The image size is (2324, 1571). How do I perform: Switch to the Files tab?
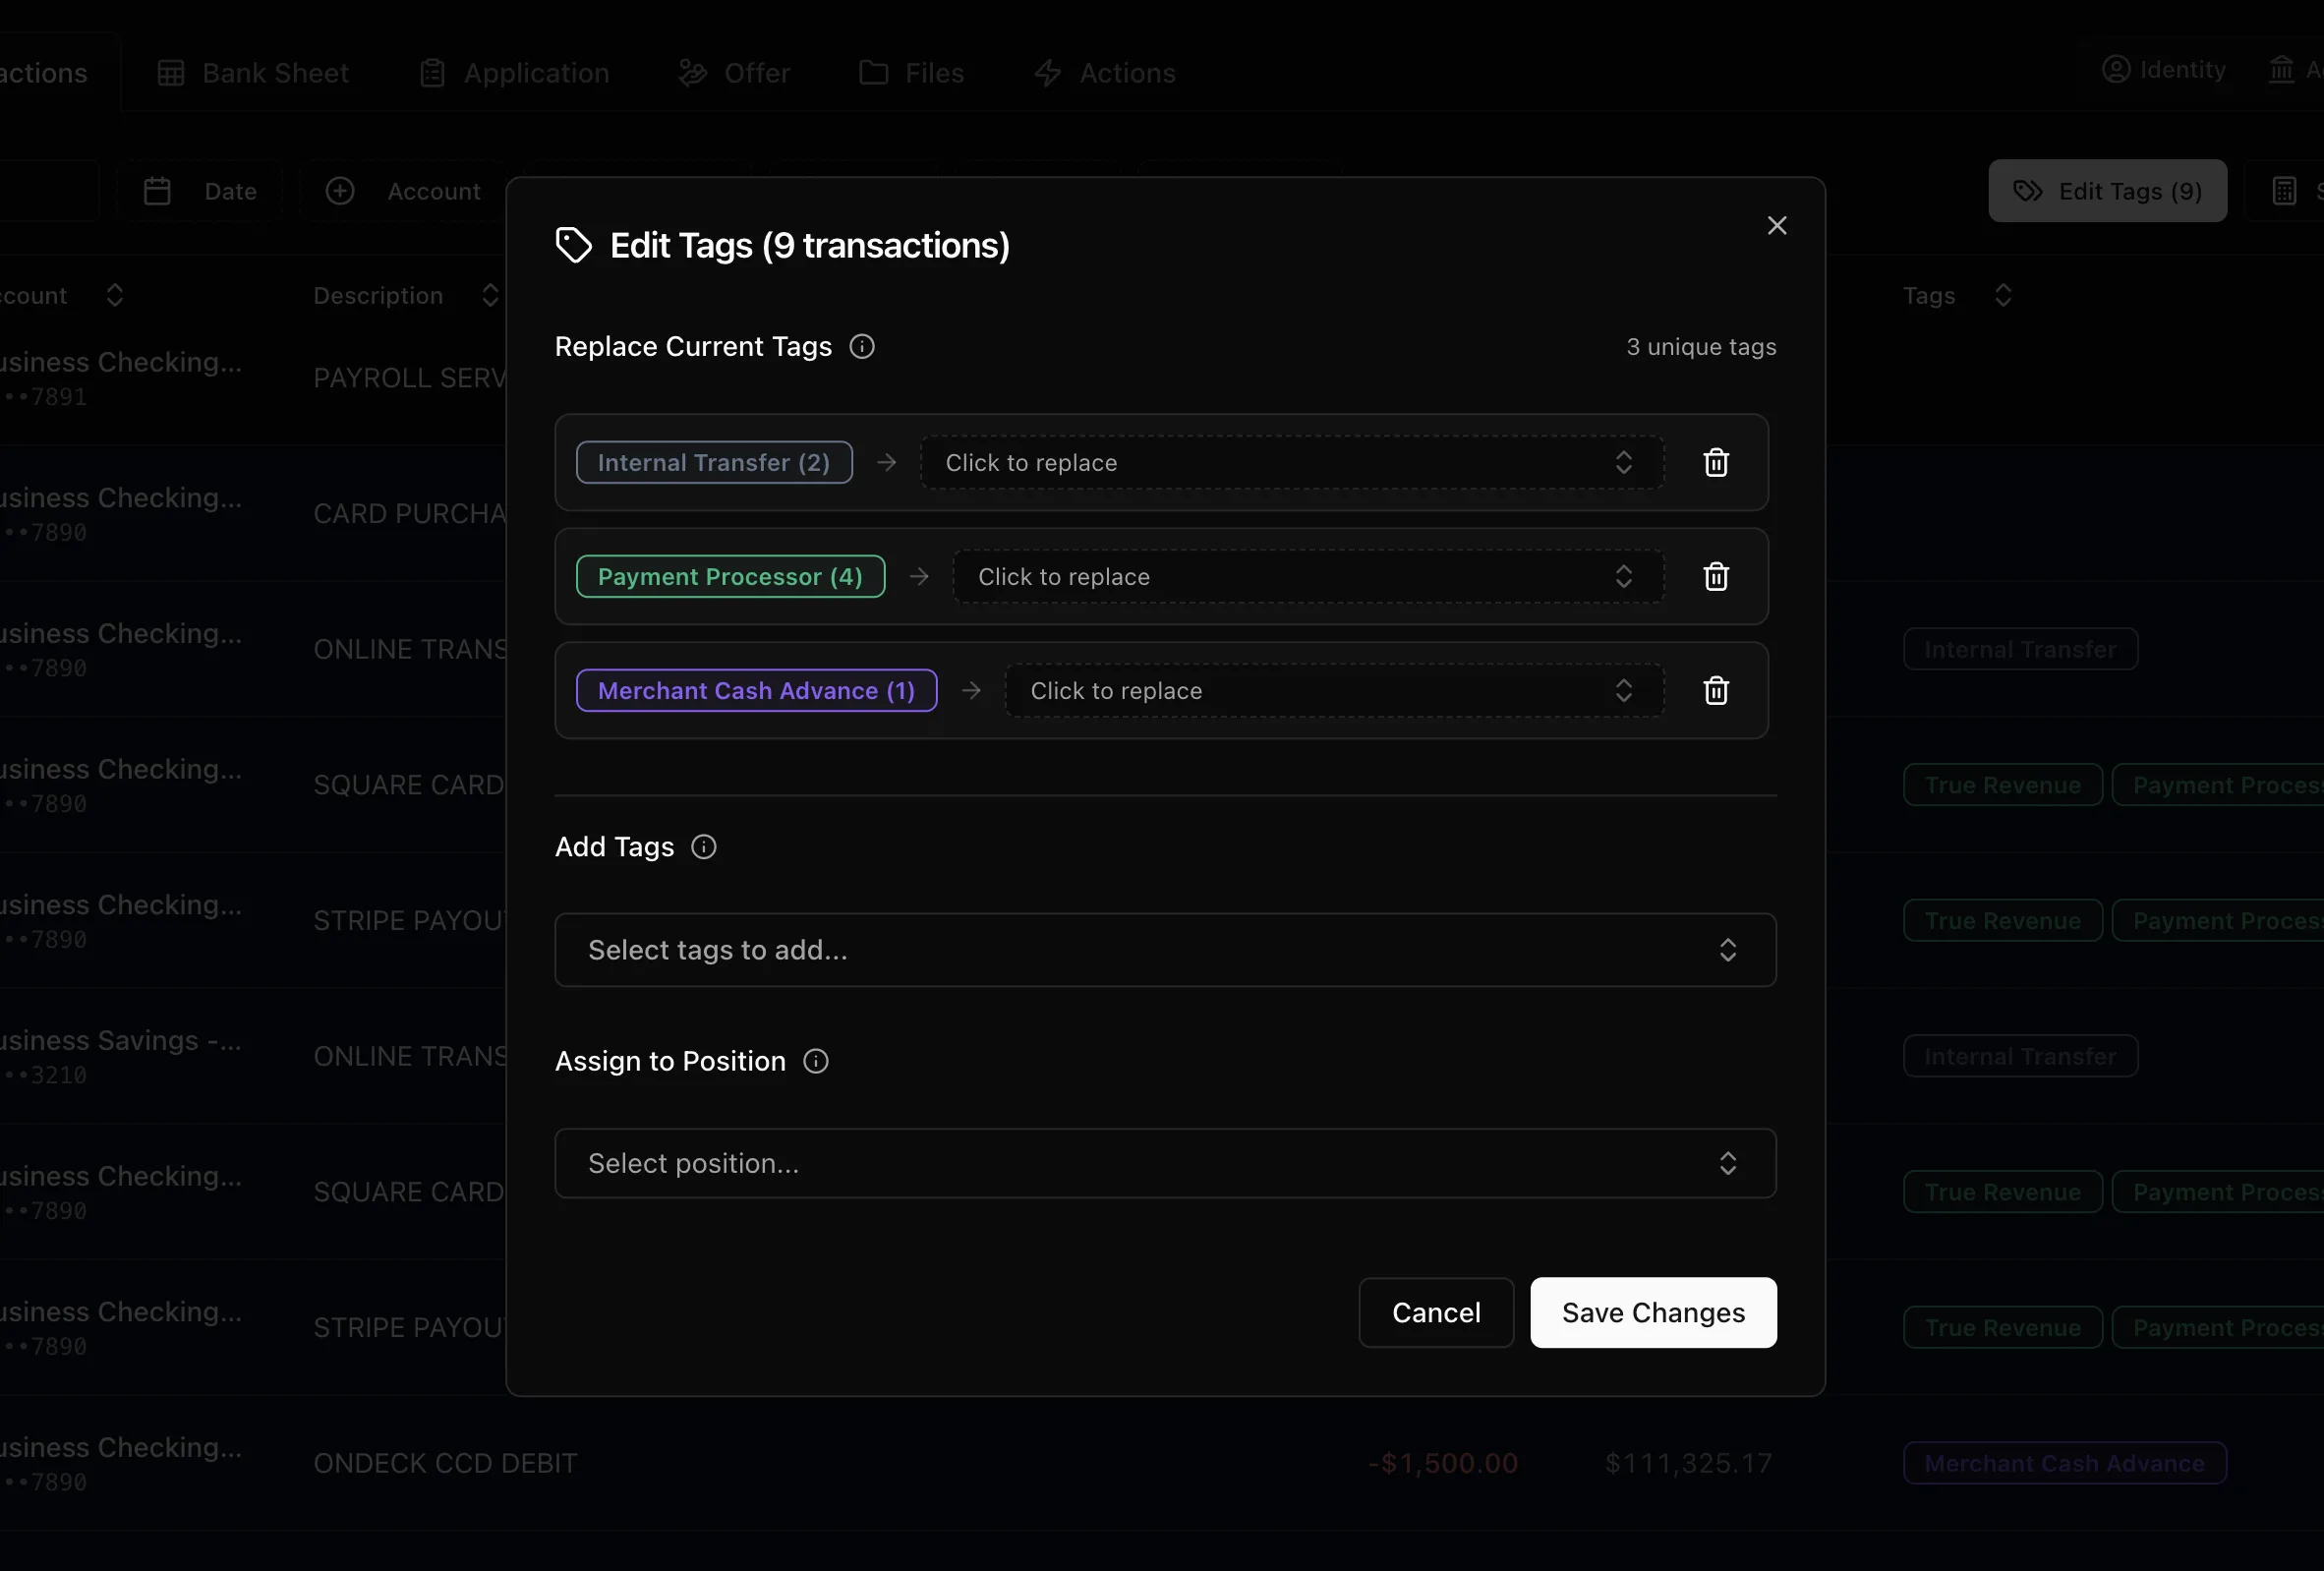[x=912, y=73]
